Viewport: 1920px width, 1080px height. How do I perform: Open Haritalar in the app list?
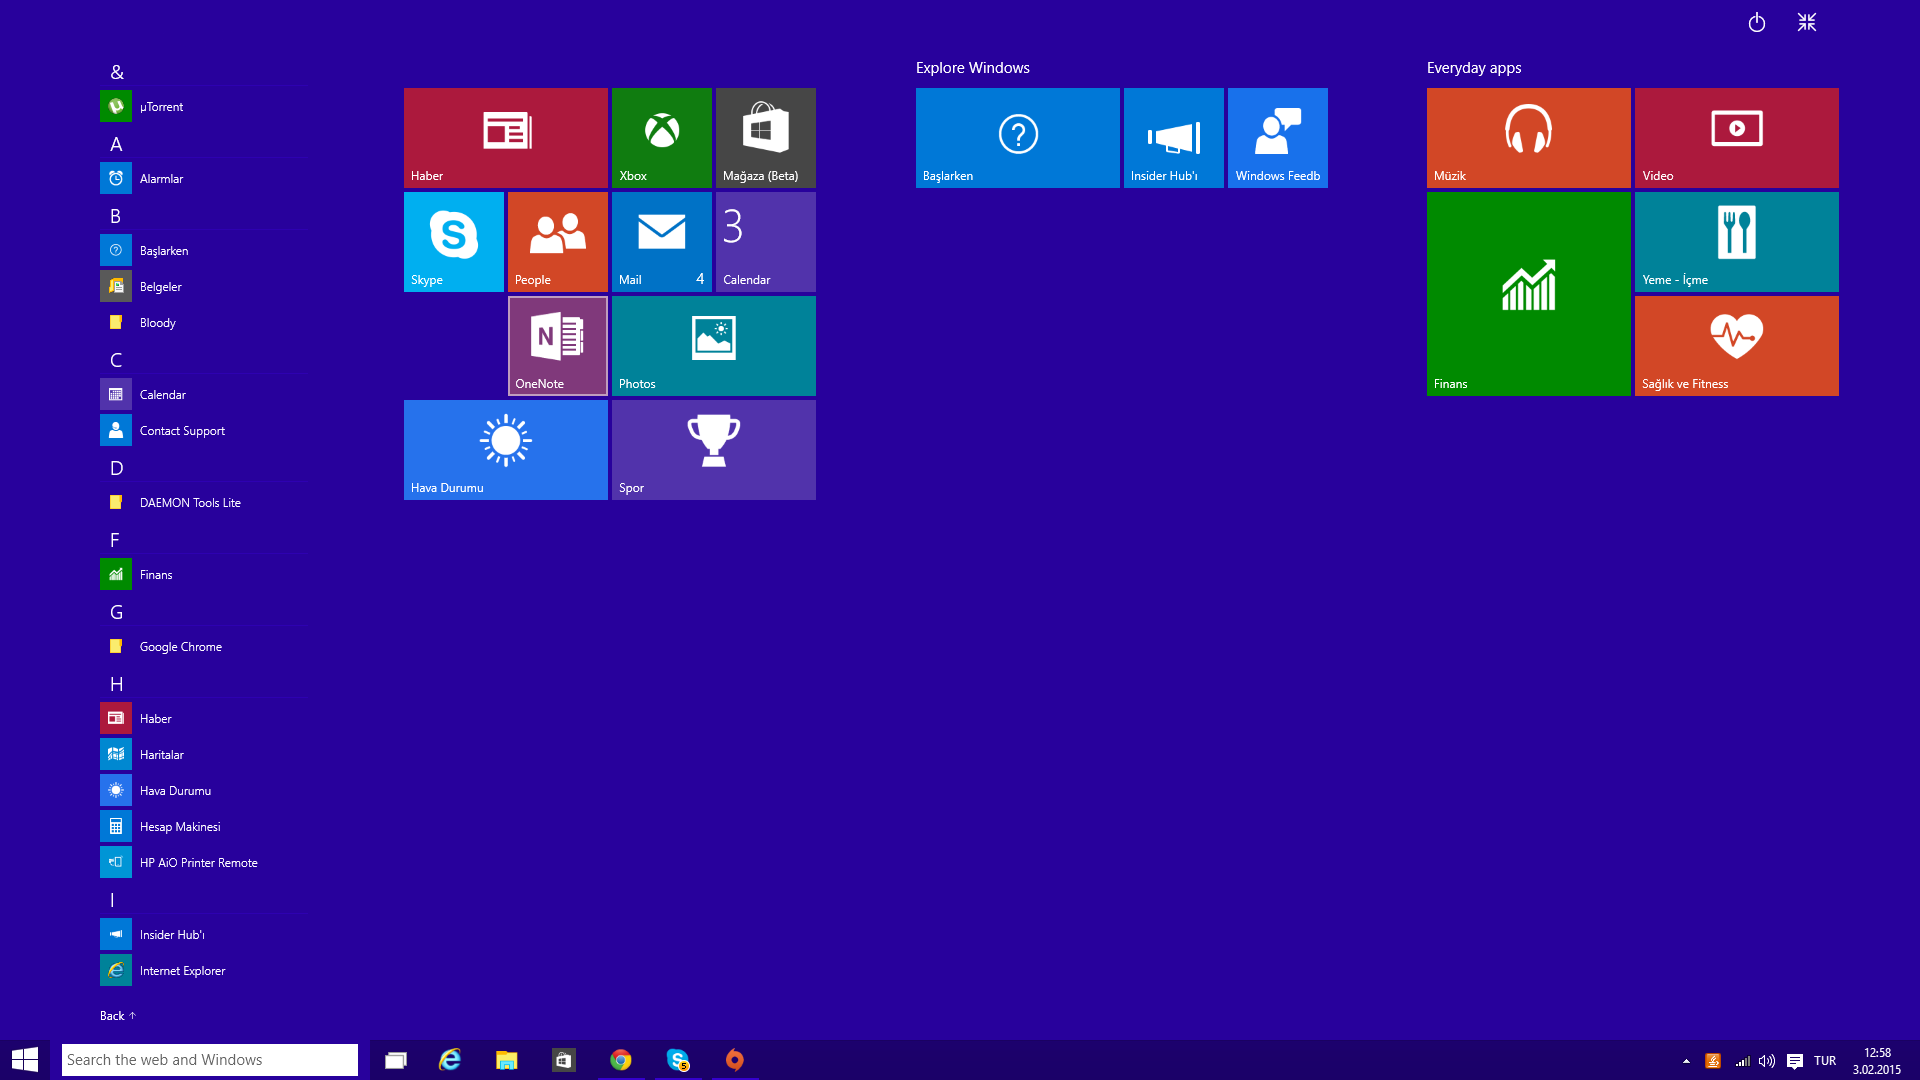click(x=202, y=754)
